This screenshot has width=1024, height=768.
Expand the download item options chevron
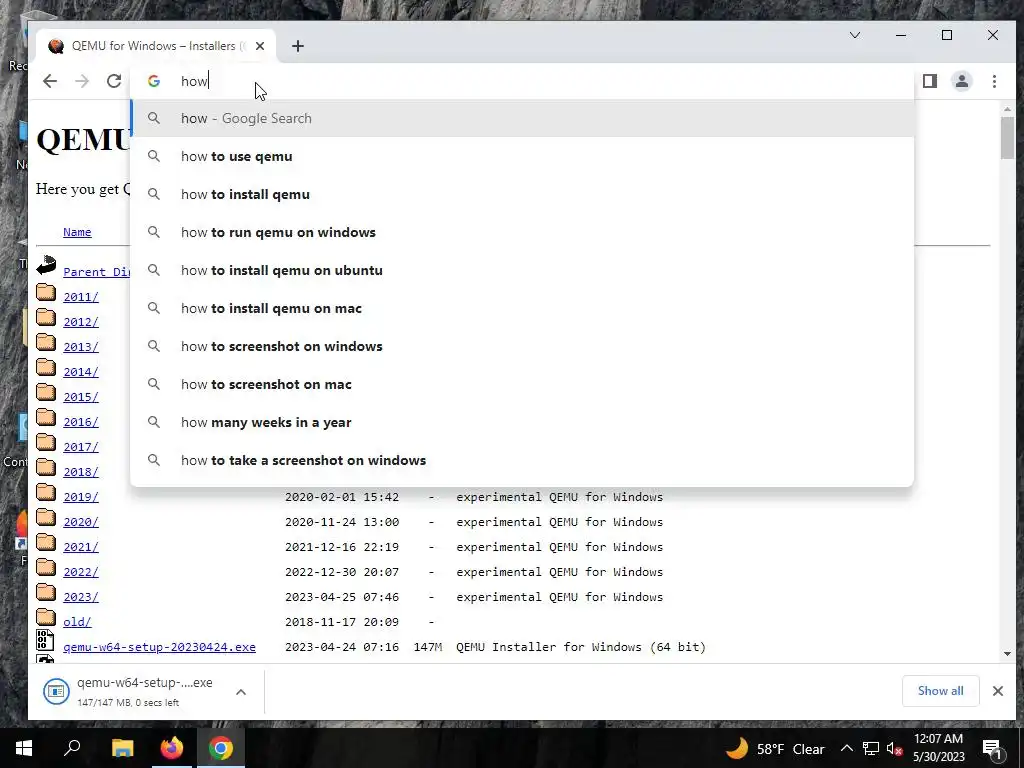(241, 692)
